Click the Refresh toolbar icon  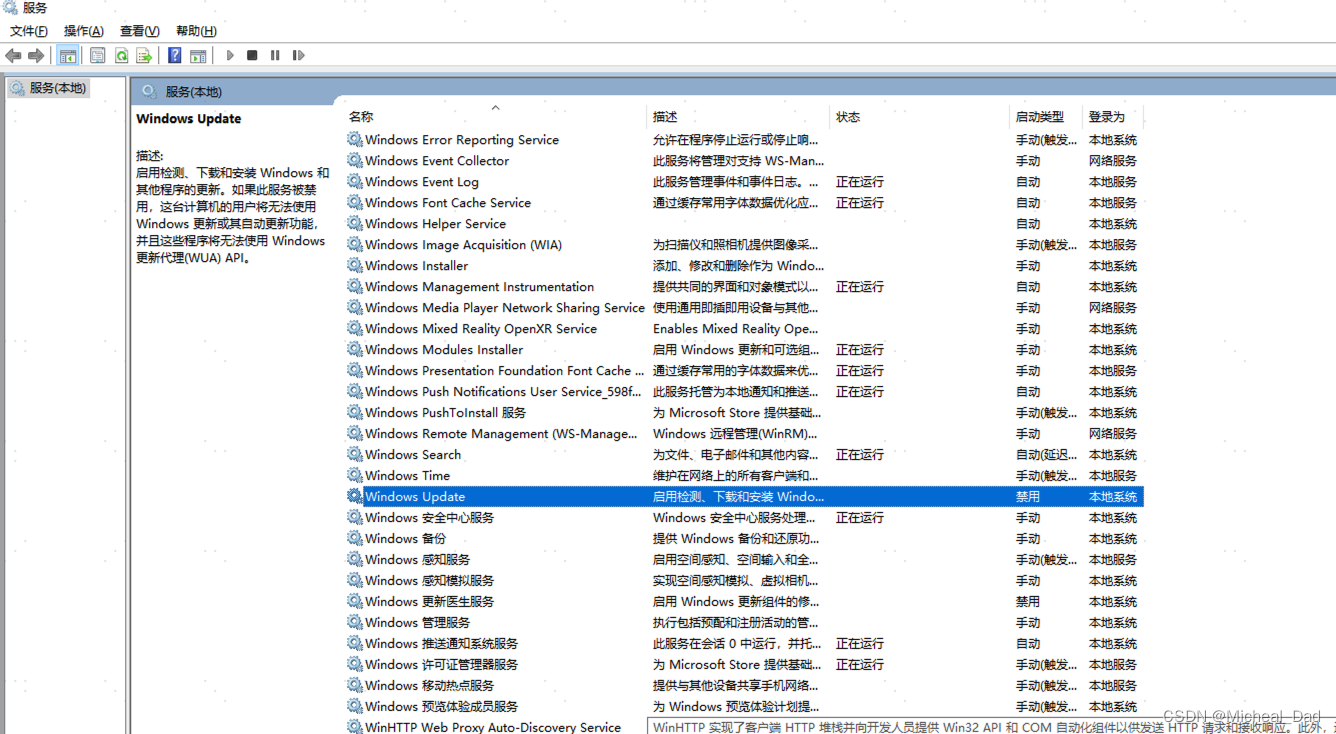(x=121, y=56)
